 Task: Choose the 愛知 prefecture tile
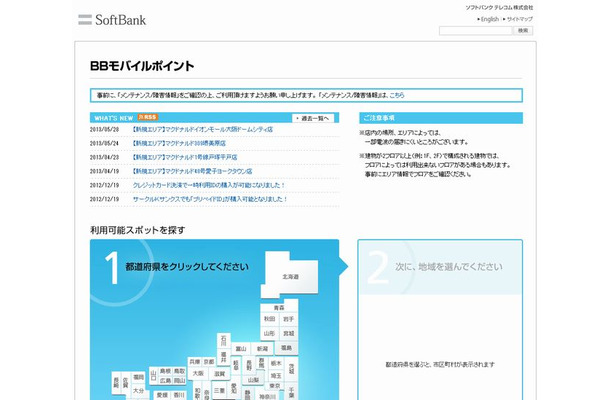coord(234,388)
